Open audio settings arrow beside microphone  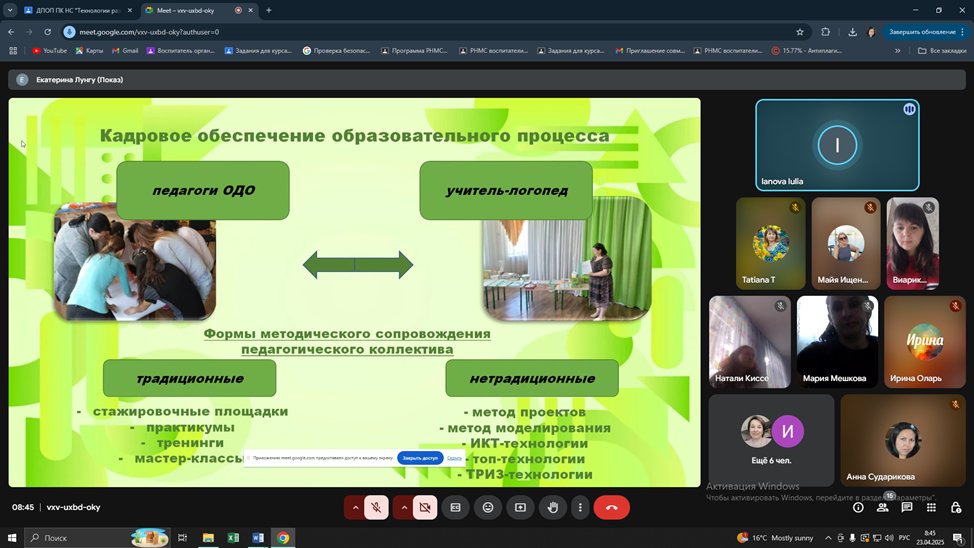coord(355,508)
